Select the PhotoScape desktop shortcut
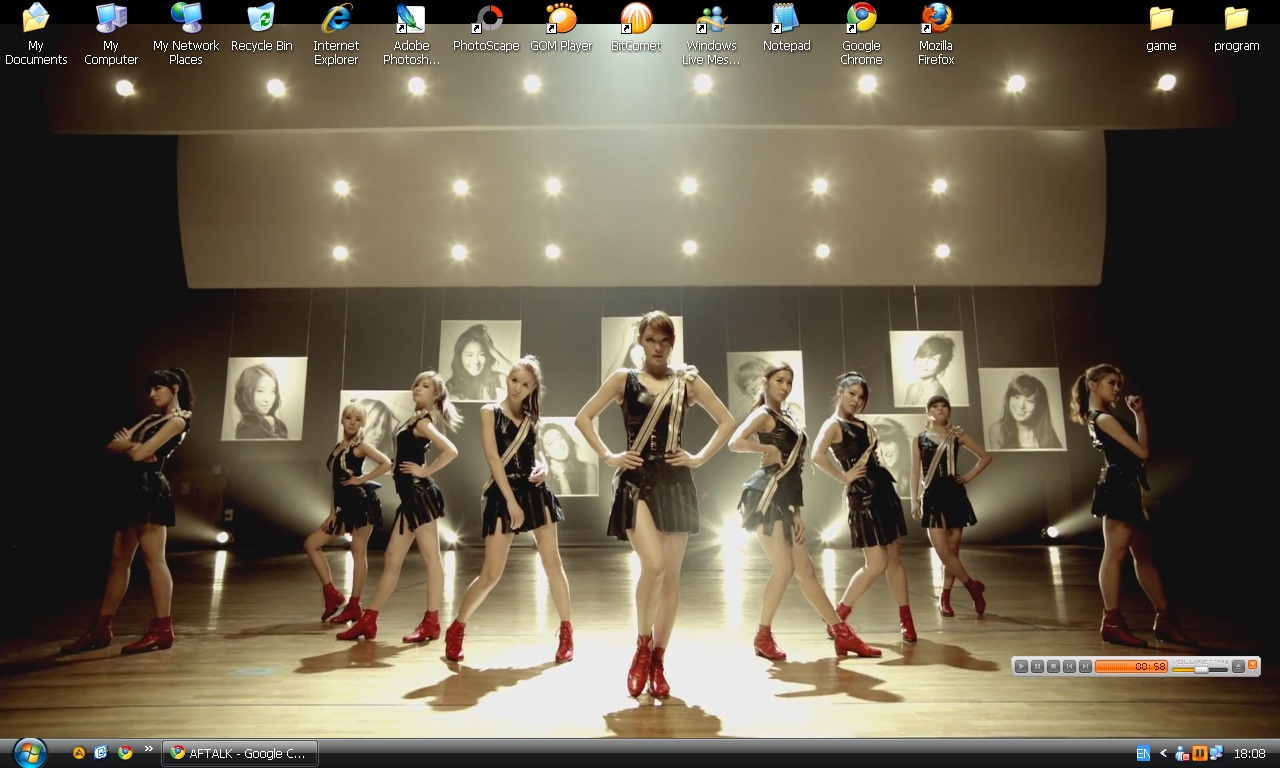Viewport: 1280px width, 768px height. (x=486, y=28)
